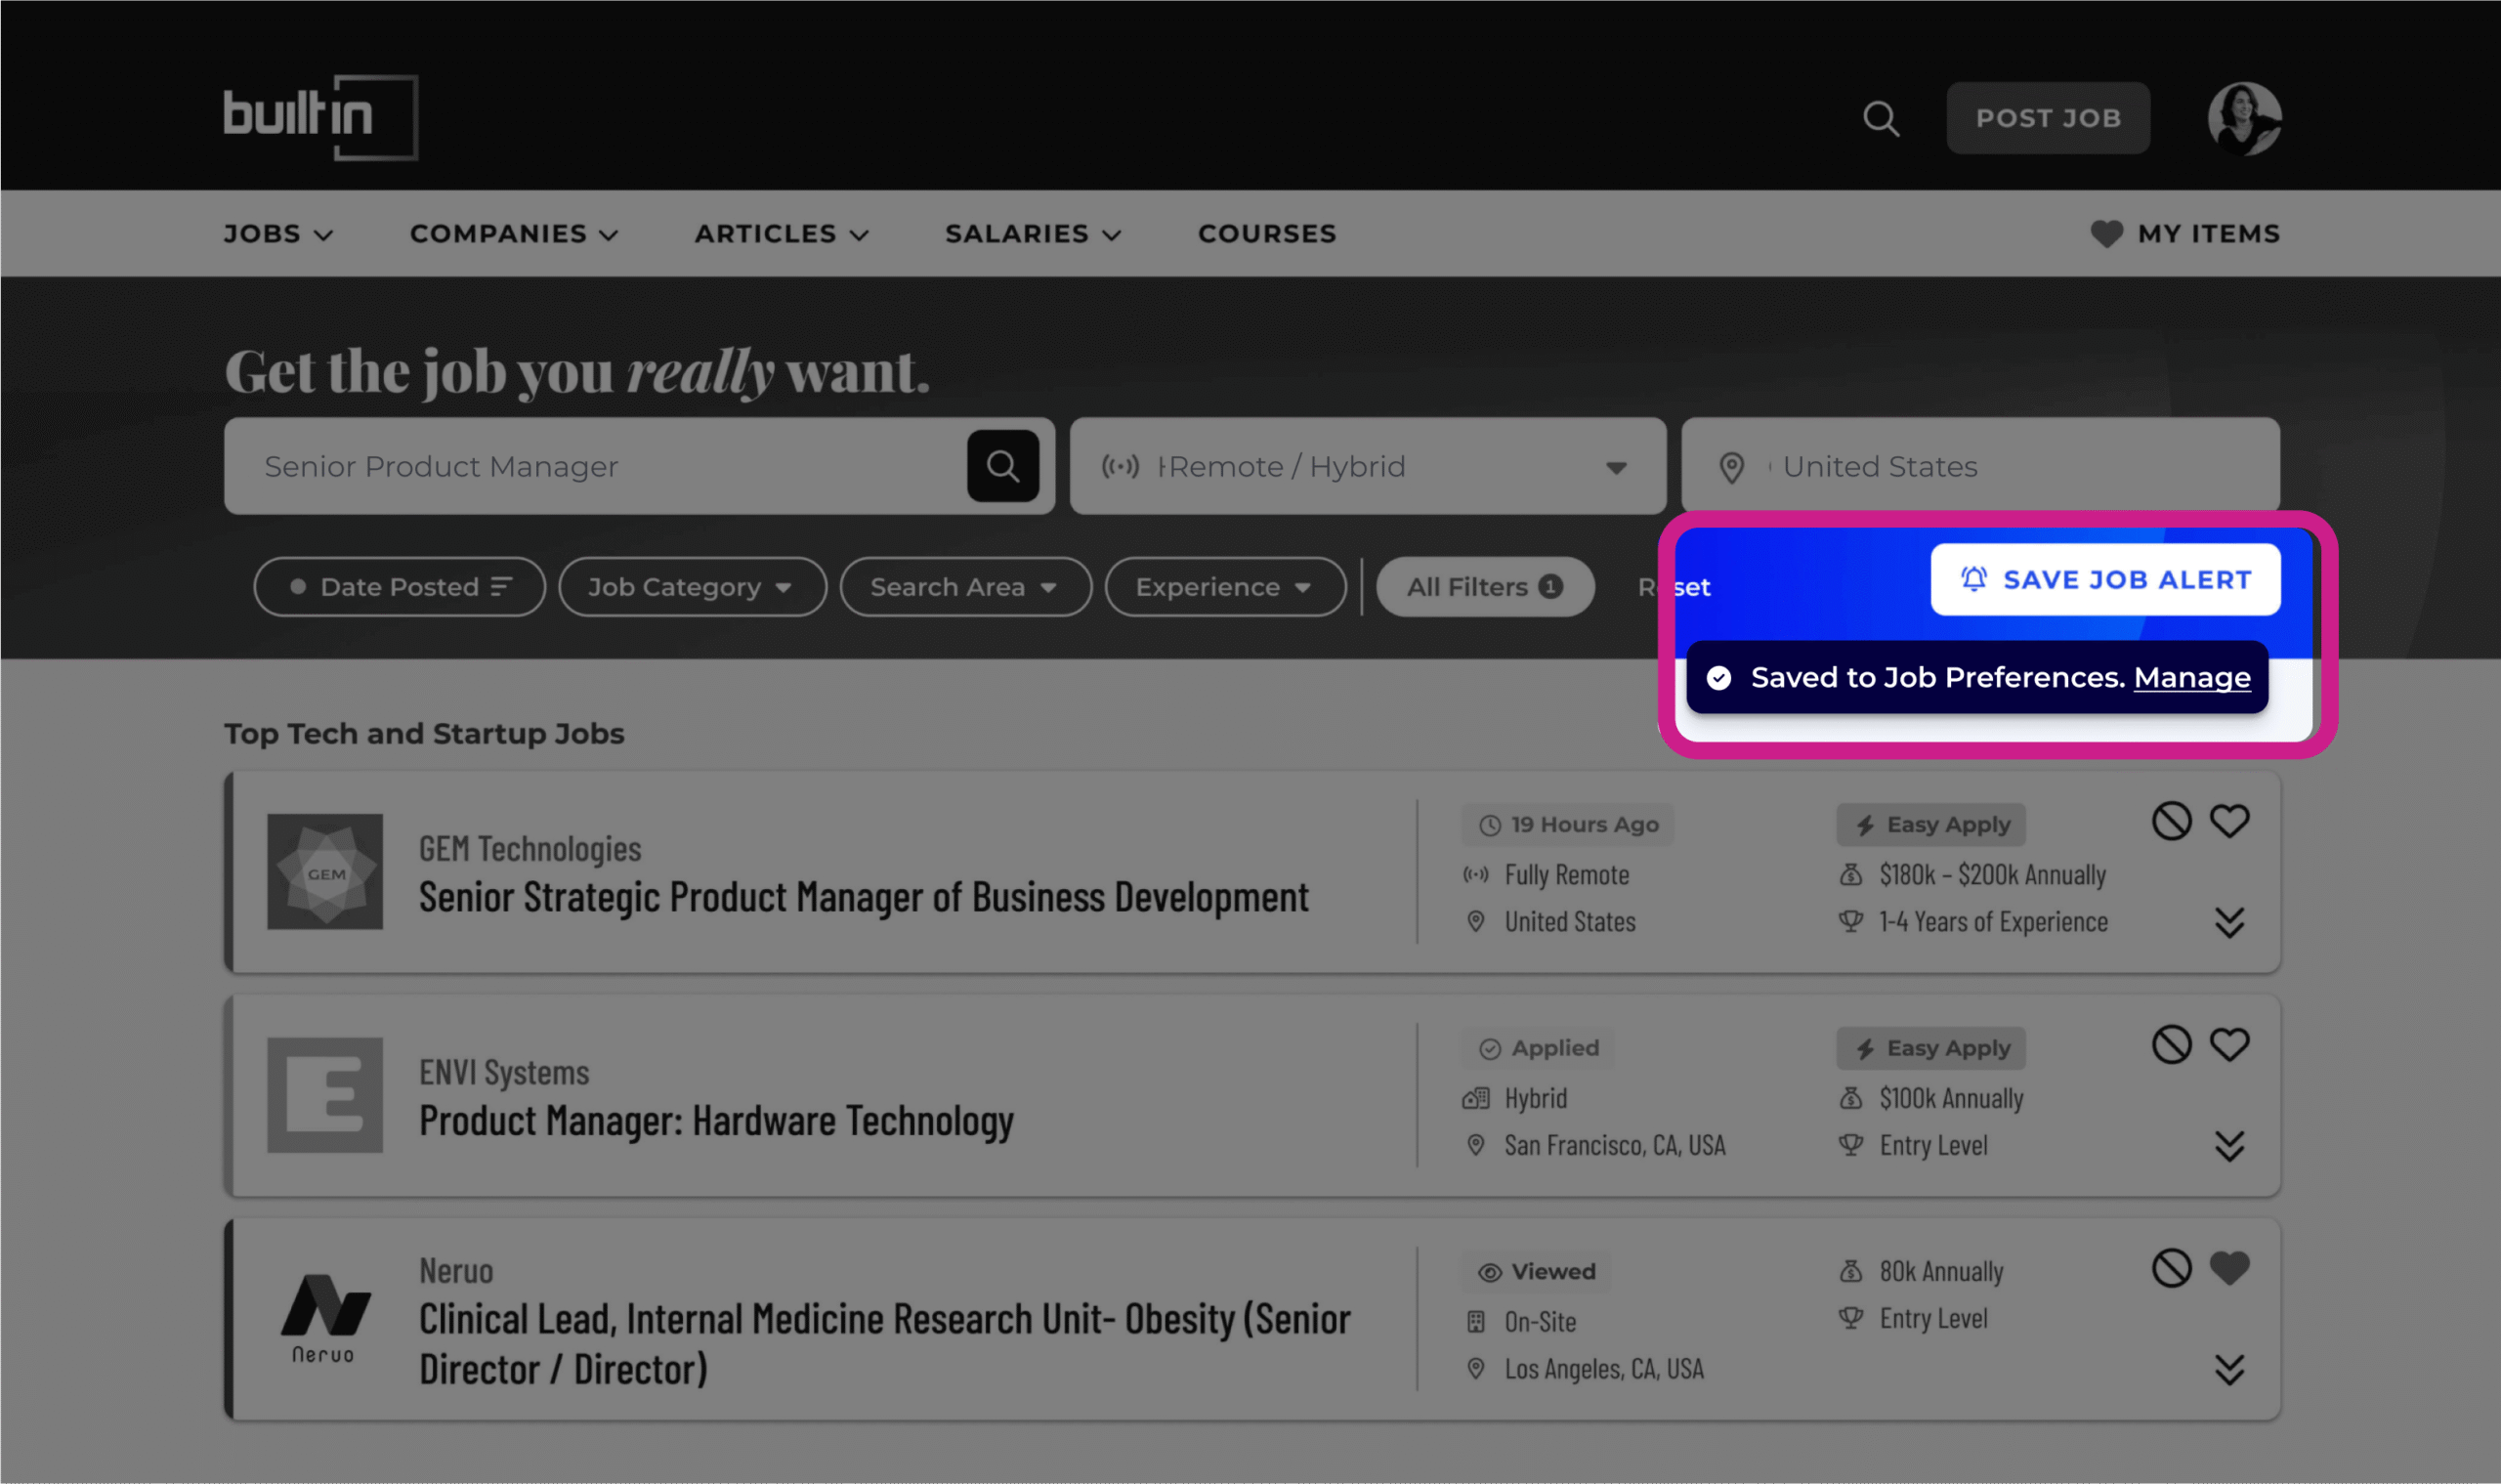Expand the GEM Technologies job card

2229,922
